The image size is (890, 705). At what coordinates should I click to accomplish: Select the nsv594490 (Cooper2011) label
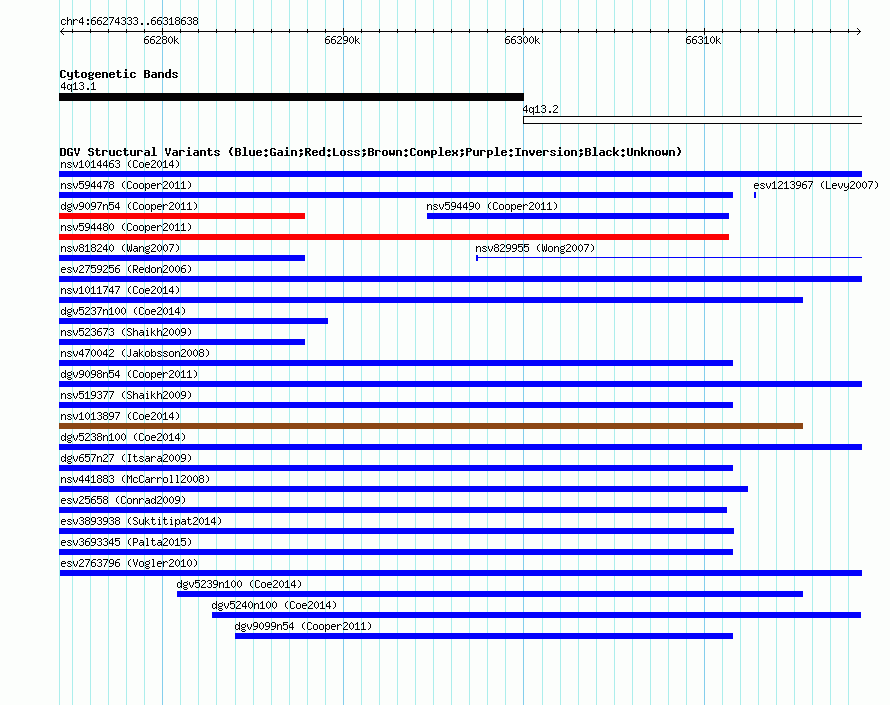(x=492, y=206)
